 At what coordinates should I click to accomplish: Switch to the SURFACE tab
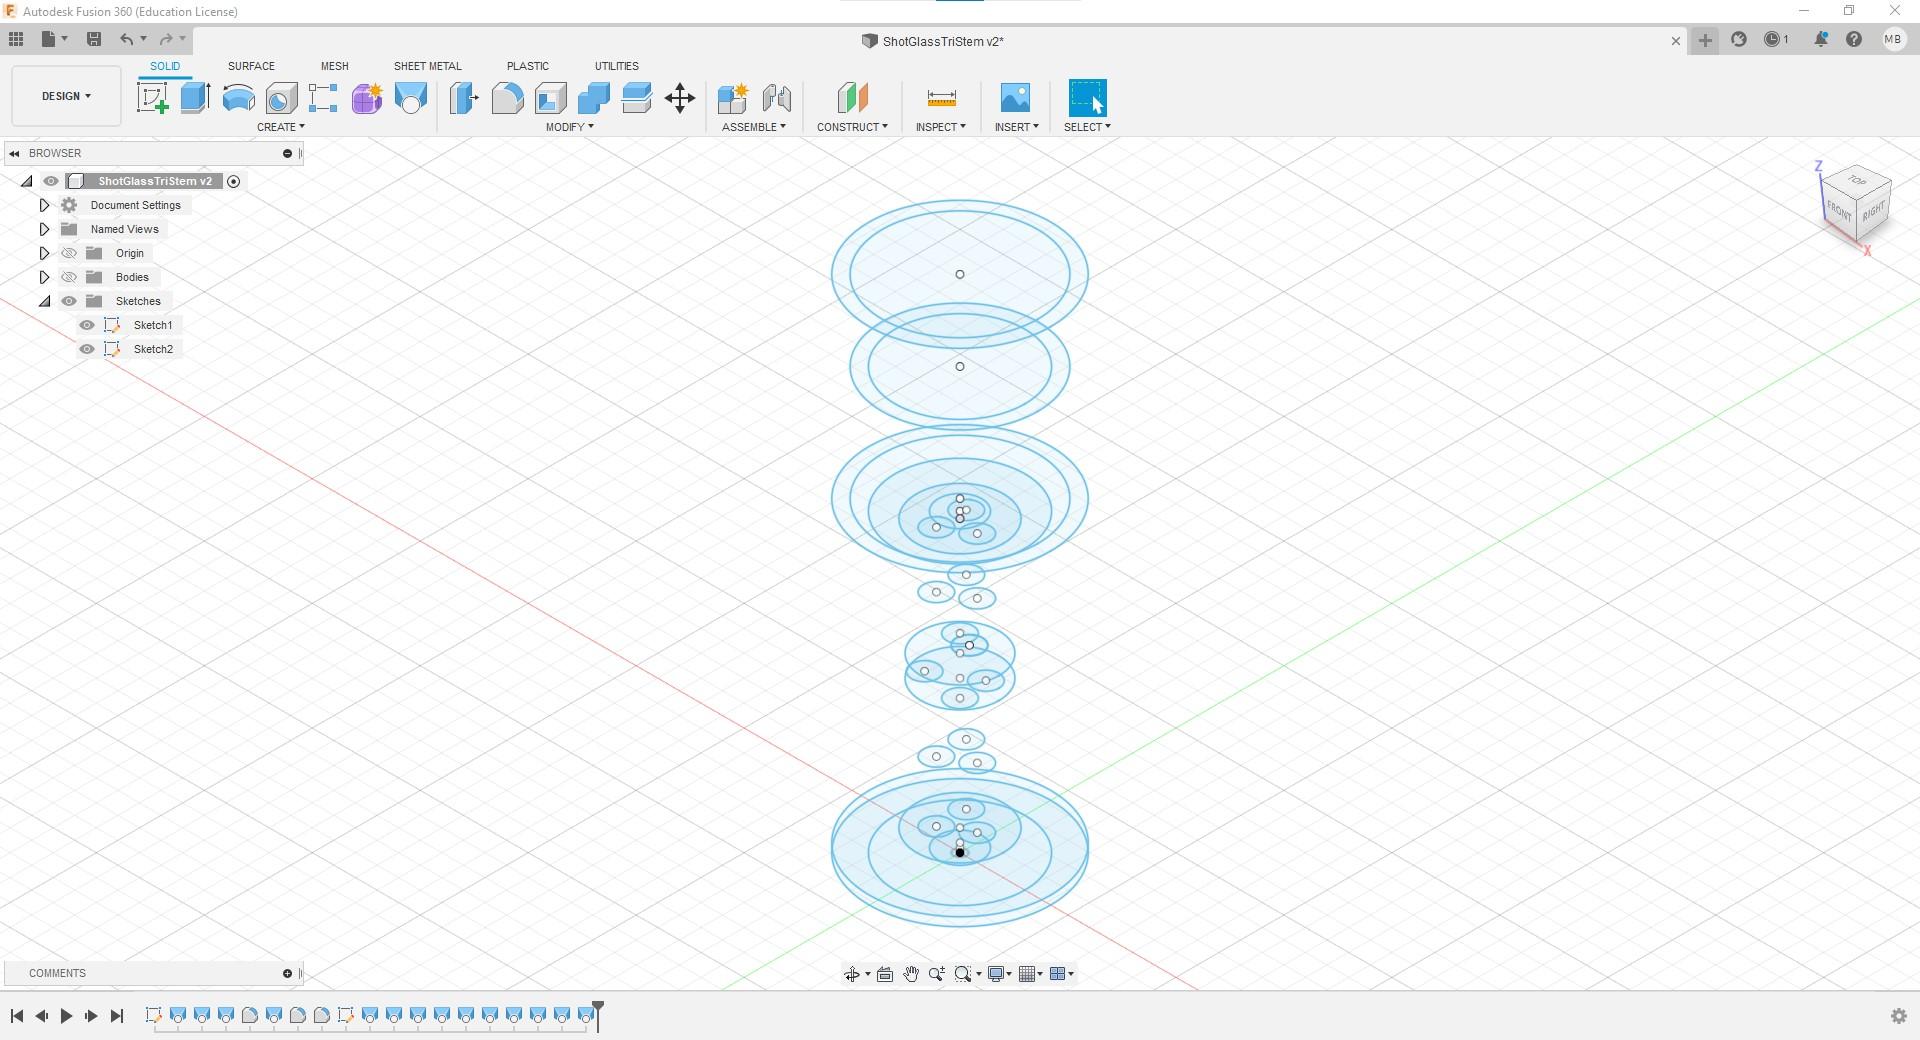[x=251, y=66]
